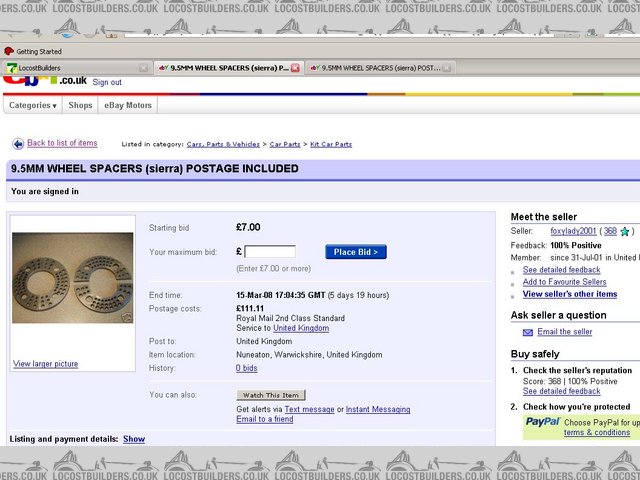View seller's other items
The height and width of the screenshot is (480, 640).
tap(570, 294)
